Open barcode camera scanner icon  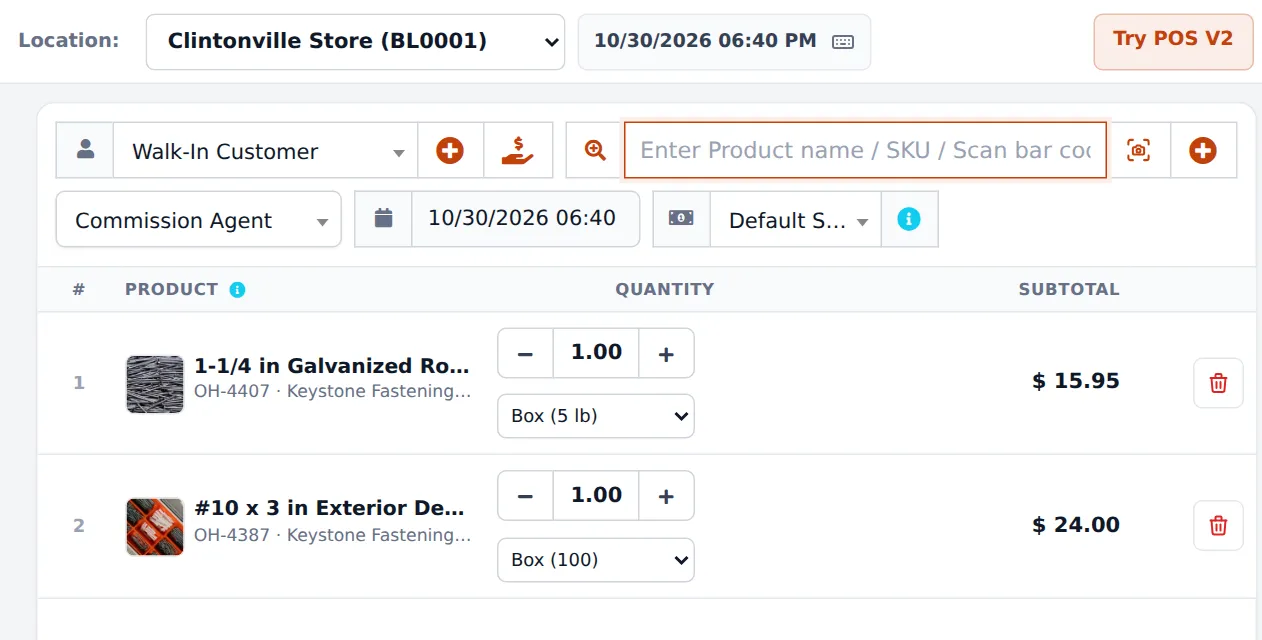tap(1138, 151)
